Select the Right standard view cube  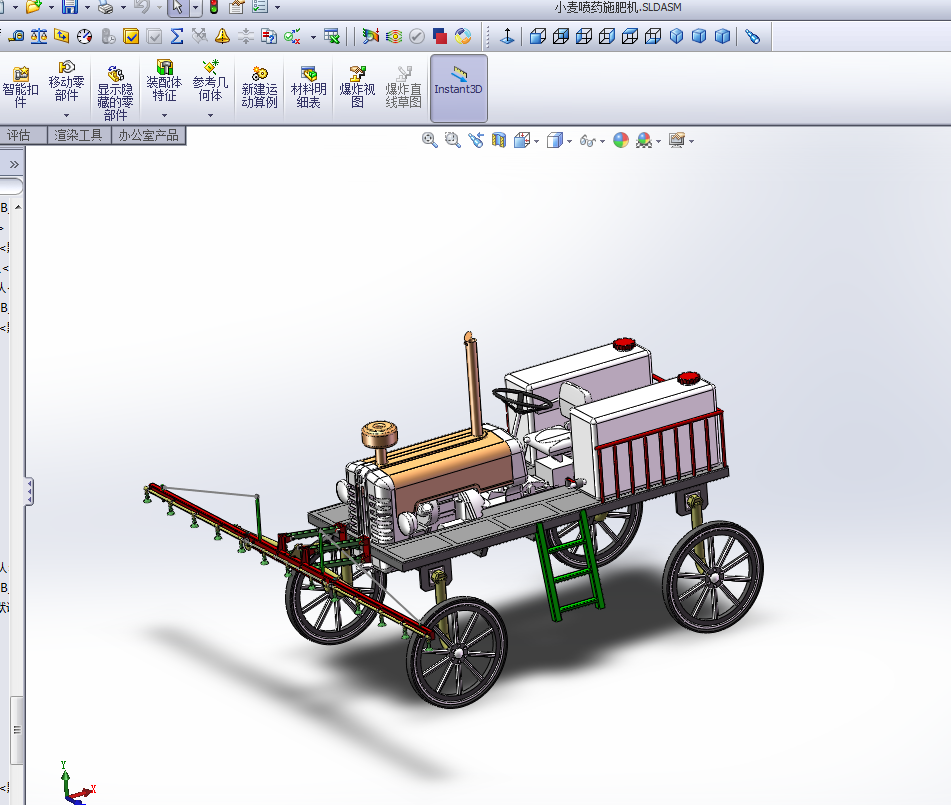[x=607, y=36]
